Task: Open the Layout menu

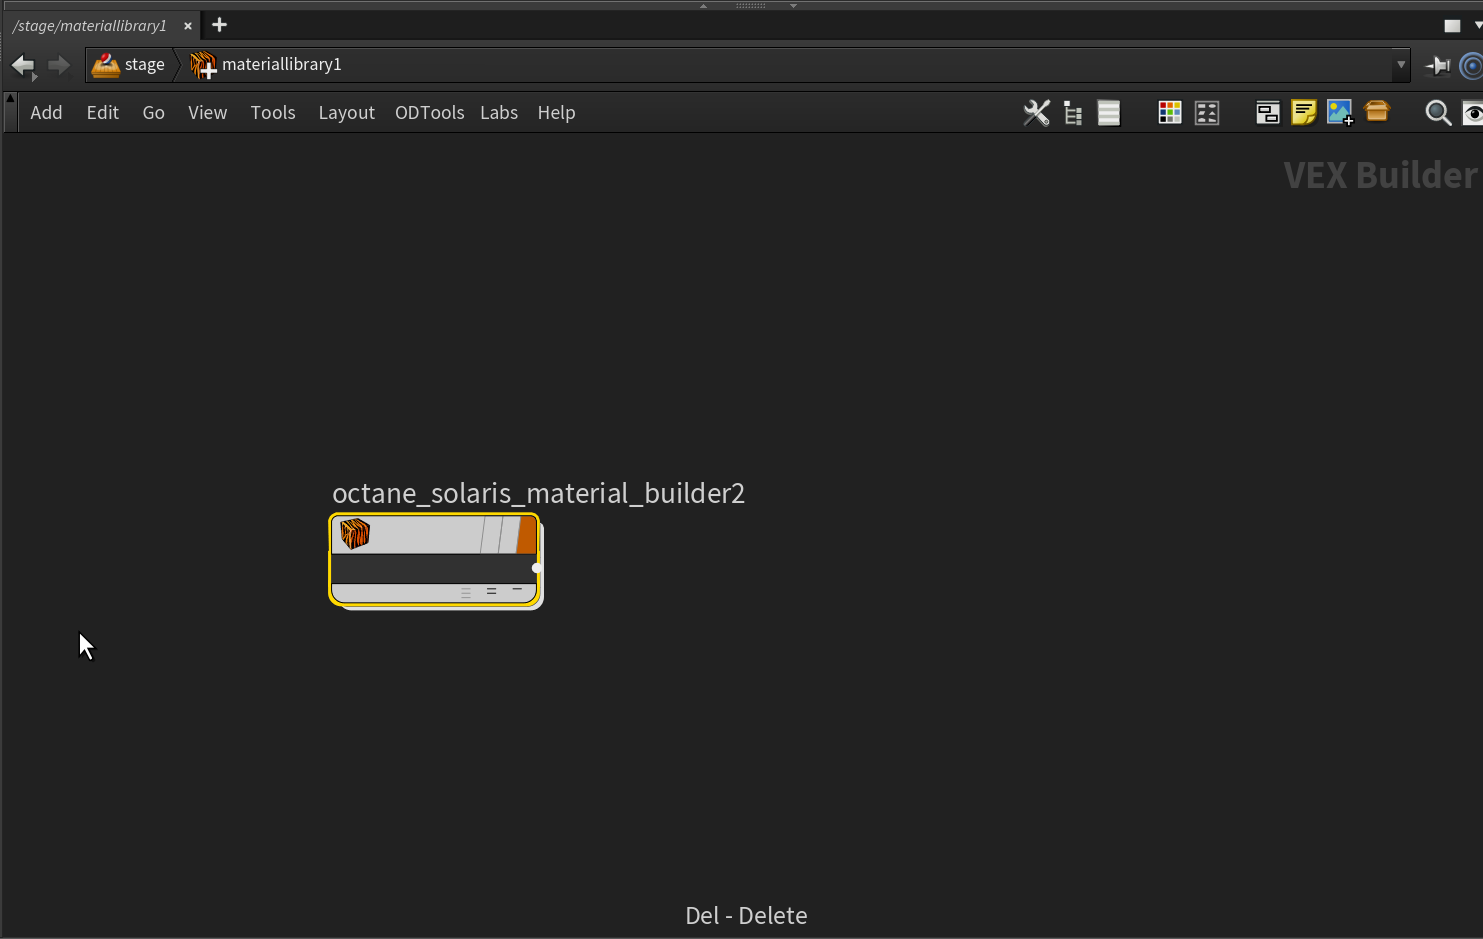Action: click(x=347, y=113)
